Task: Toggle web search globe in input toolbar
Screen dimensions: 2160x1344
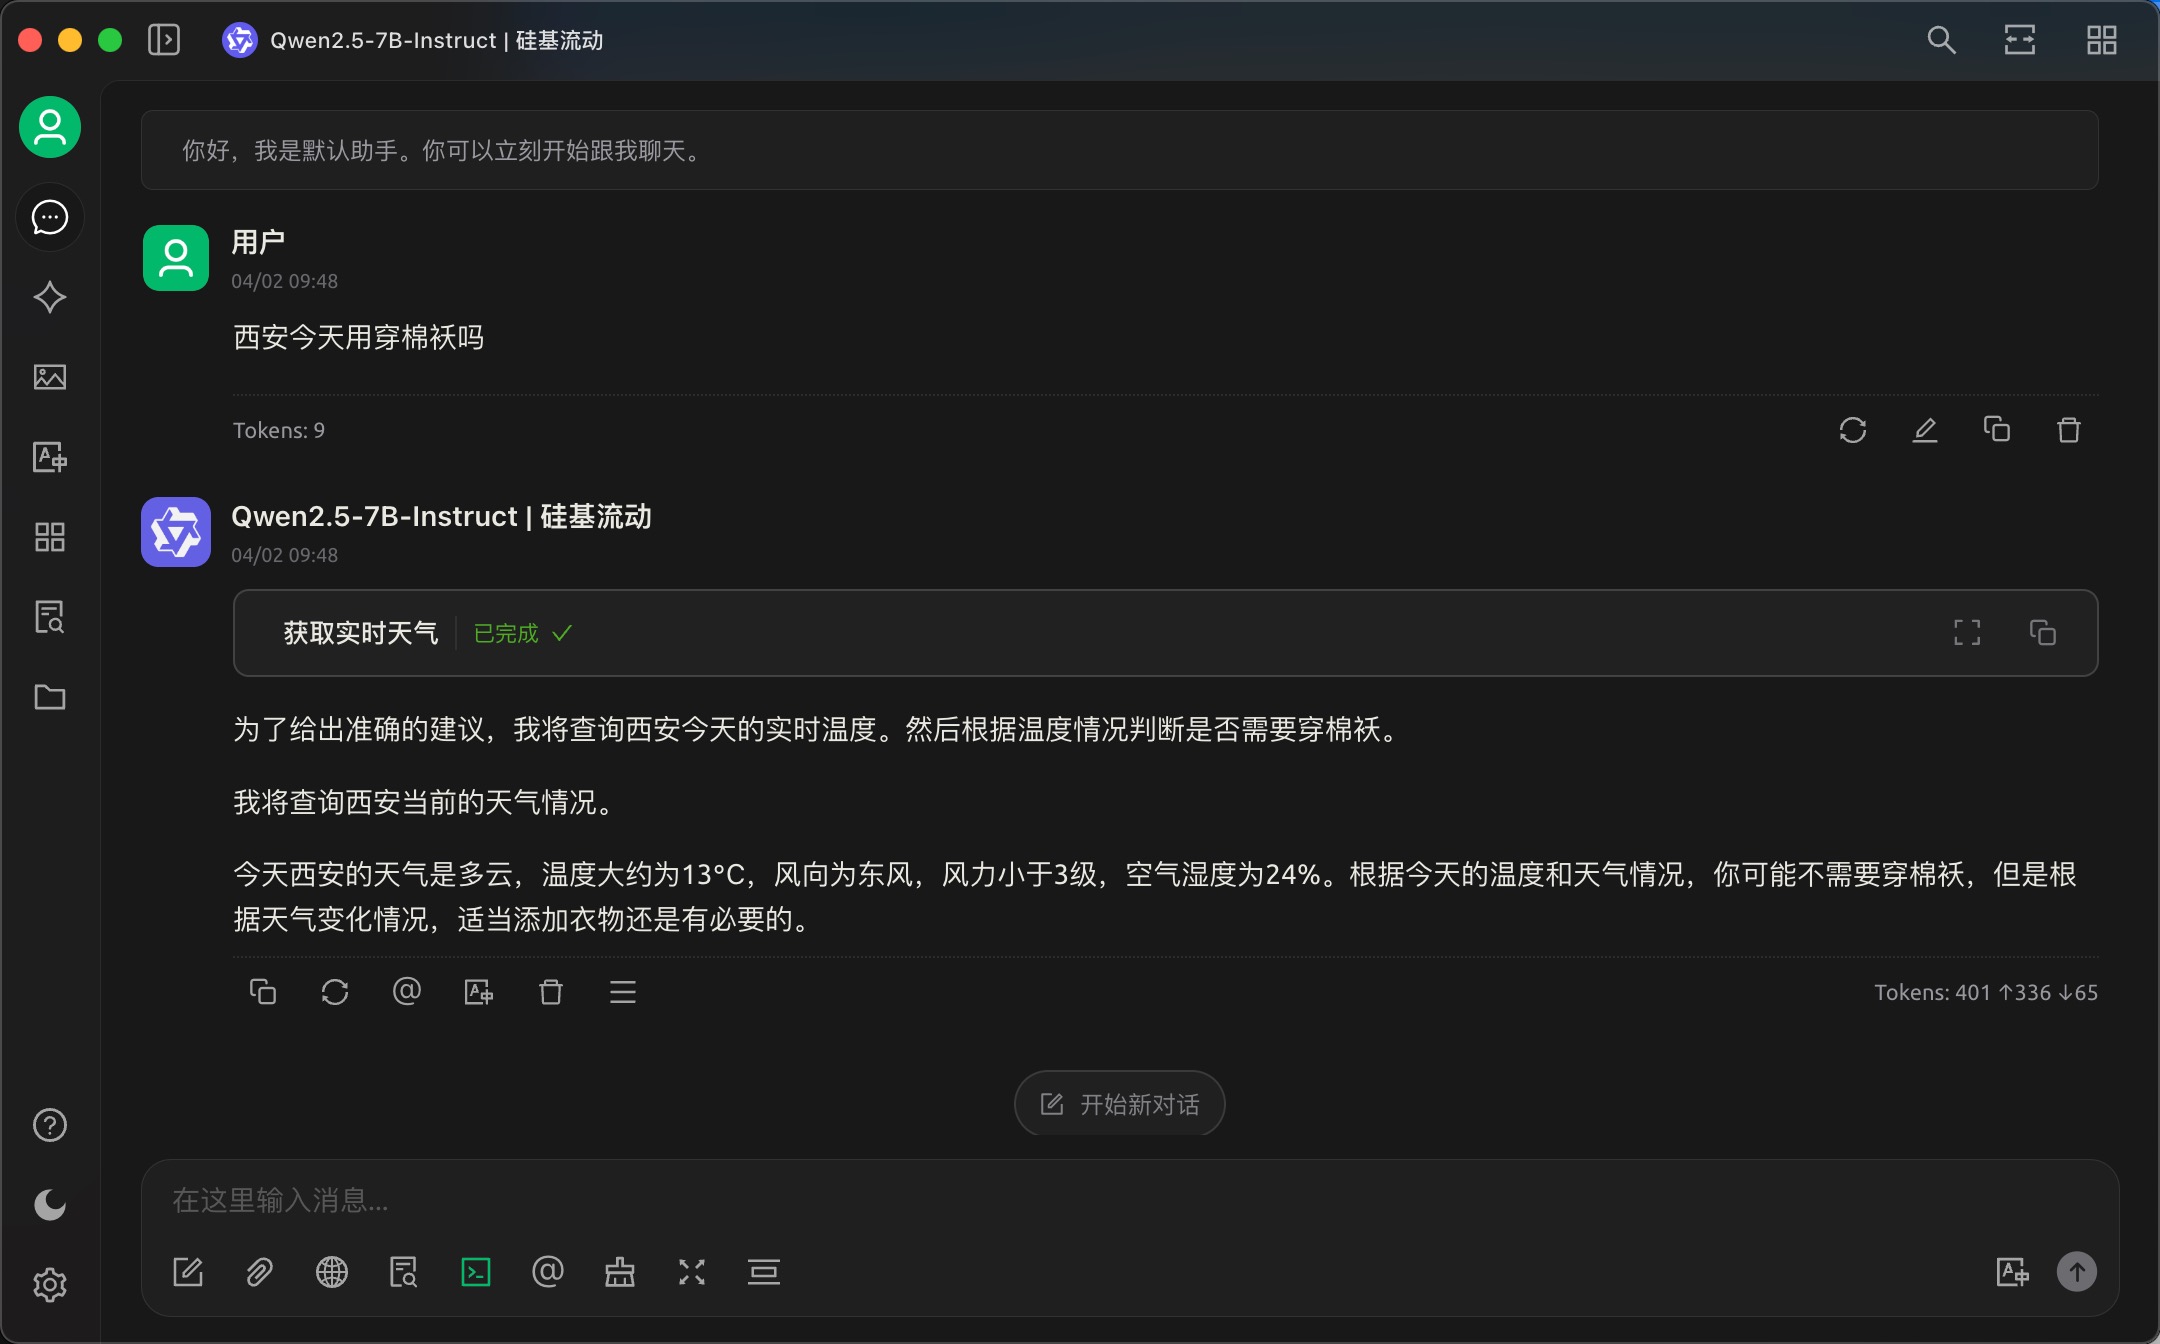Action: pos(332,1272)
